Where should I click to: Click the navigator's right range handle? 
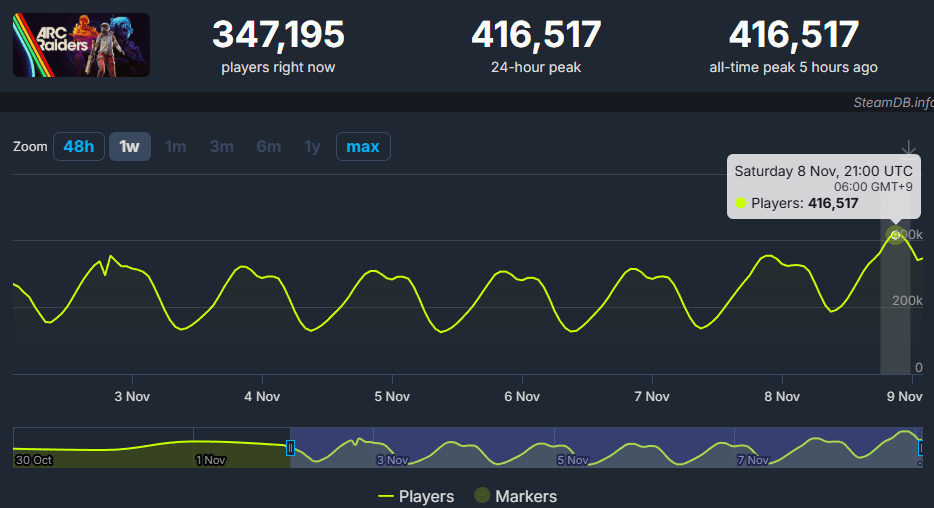point(921,448)
